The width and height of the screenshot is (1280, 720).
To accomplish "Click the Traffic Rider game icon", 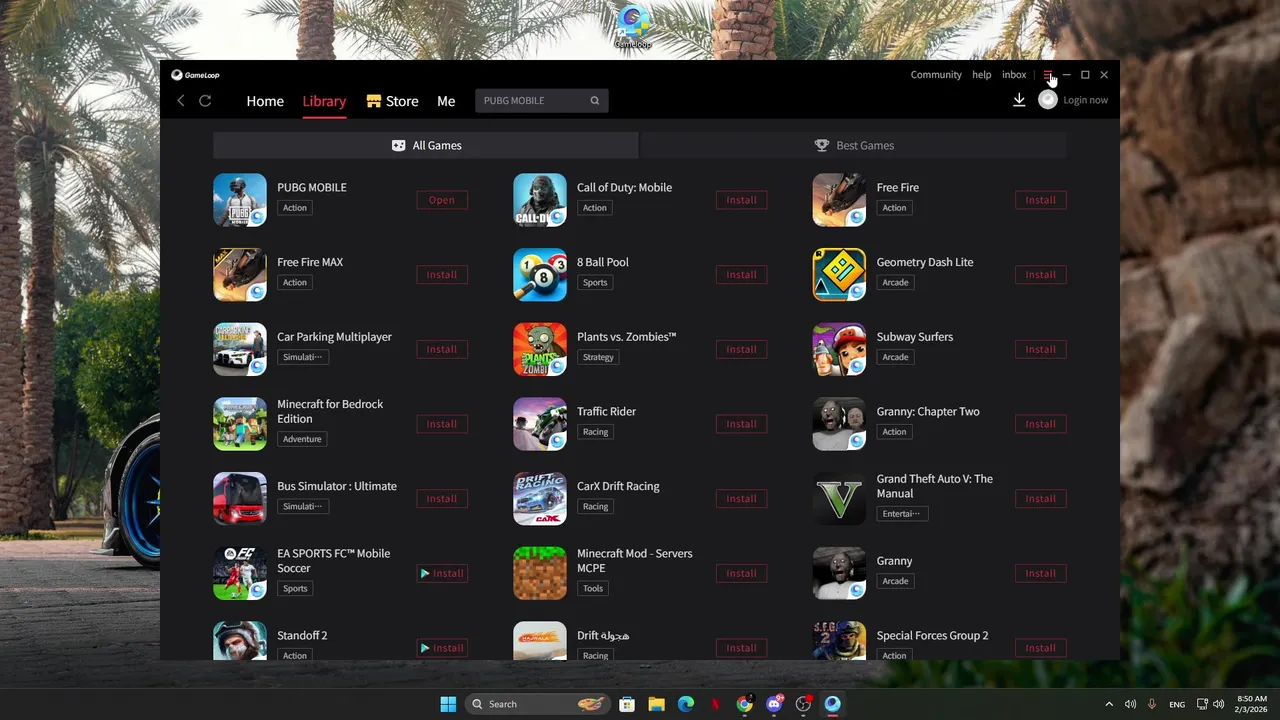I will (540, 424).
